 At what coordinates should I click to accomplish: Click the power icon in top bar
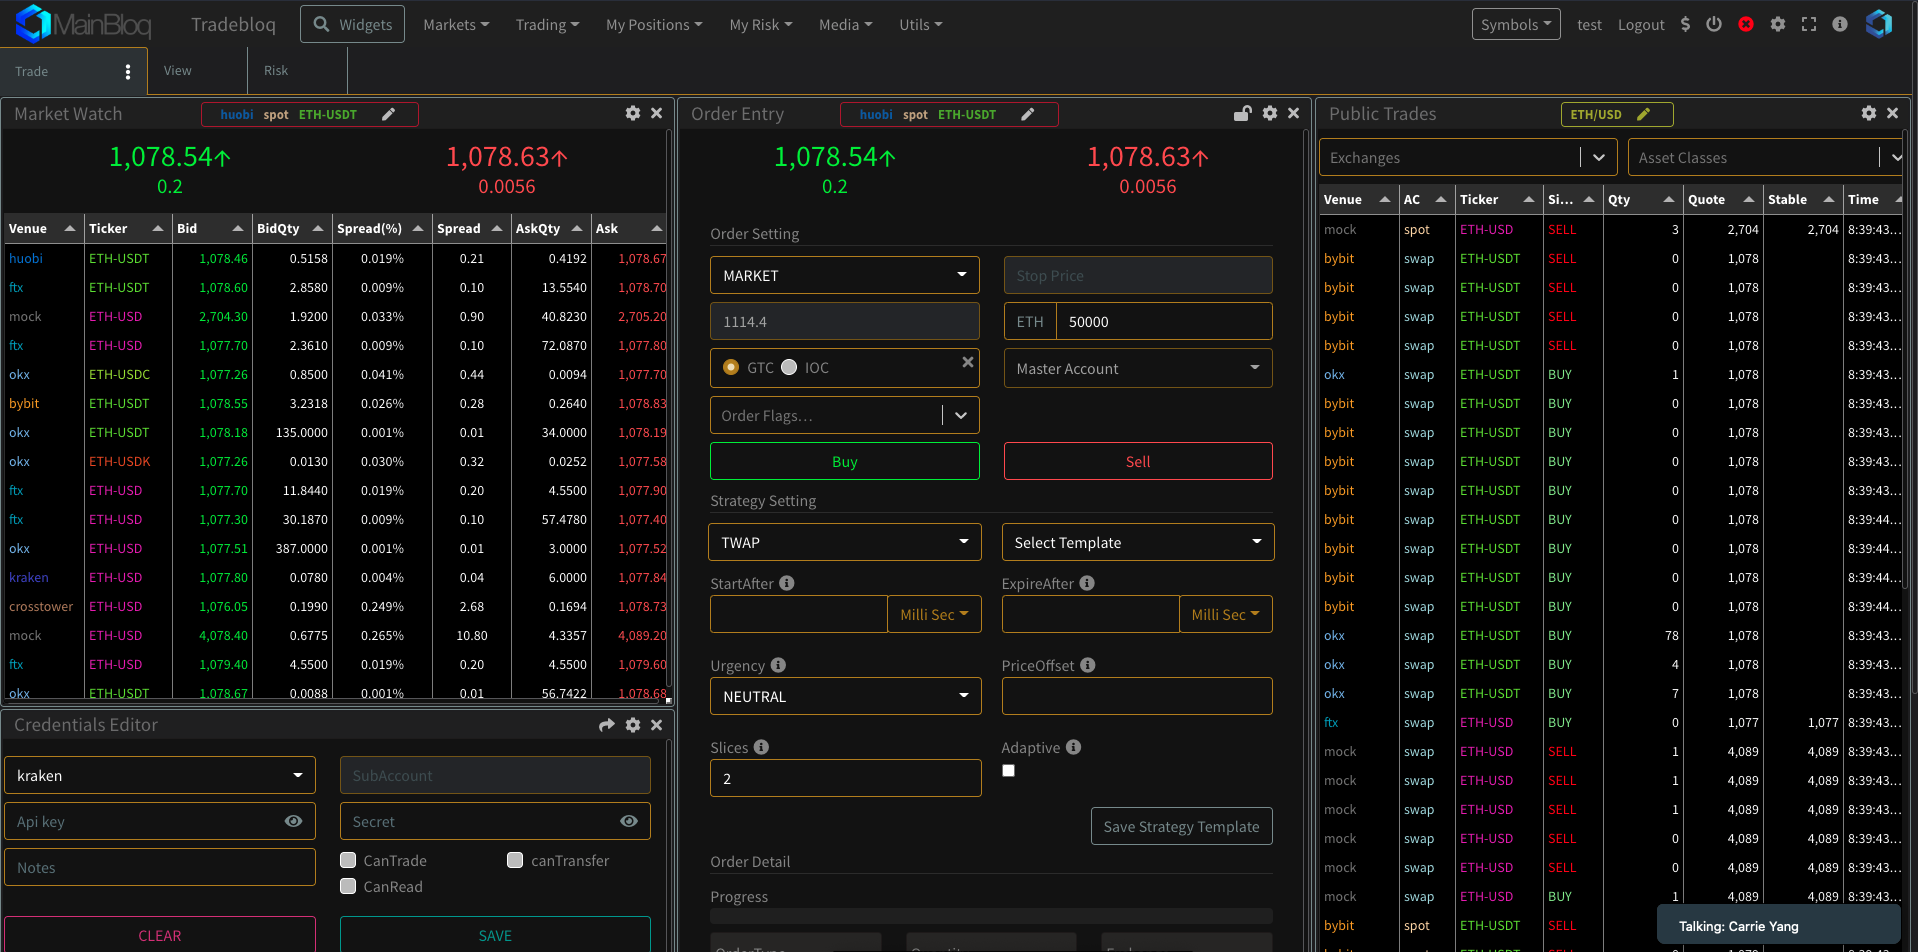[x=1714, y=24]
